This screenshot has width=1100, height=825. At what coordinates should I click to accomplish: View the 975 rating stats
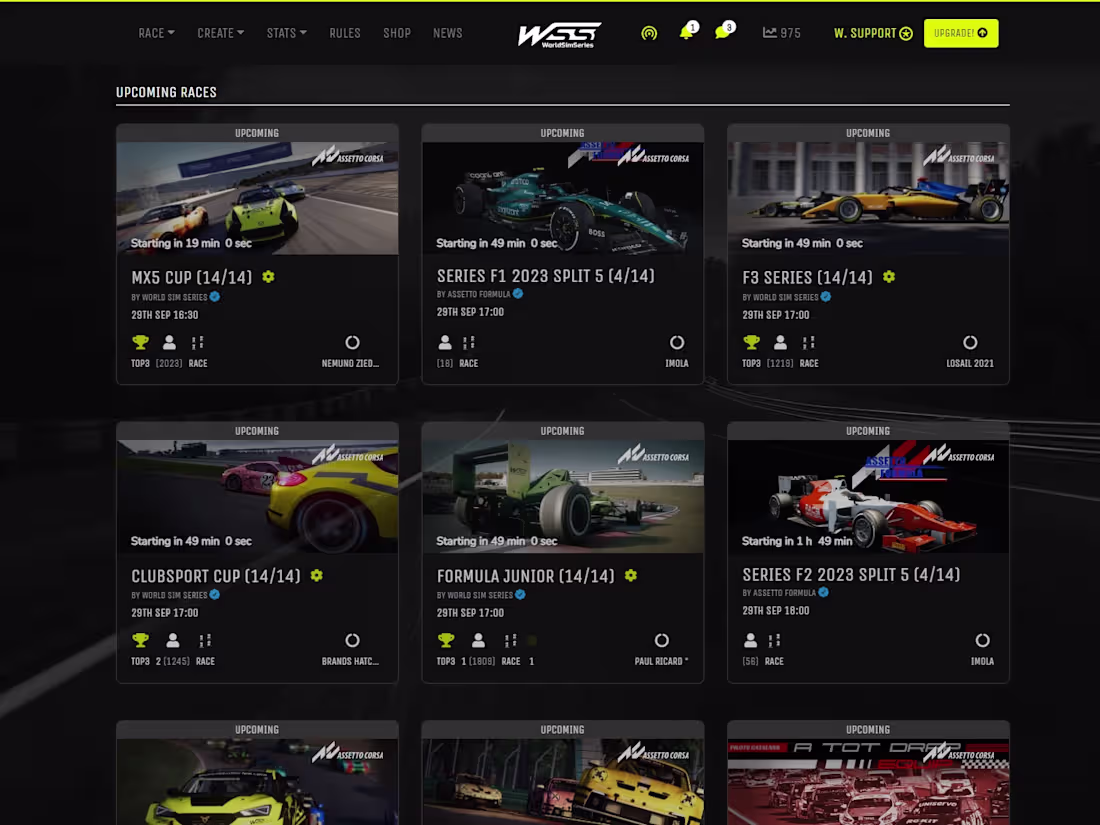click(782, 33)
